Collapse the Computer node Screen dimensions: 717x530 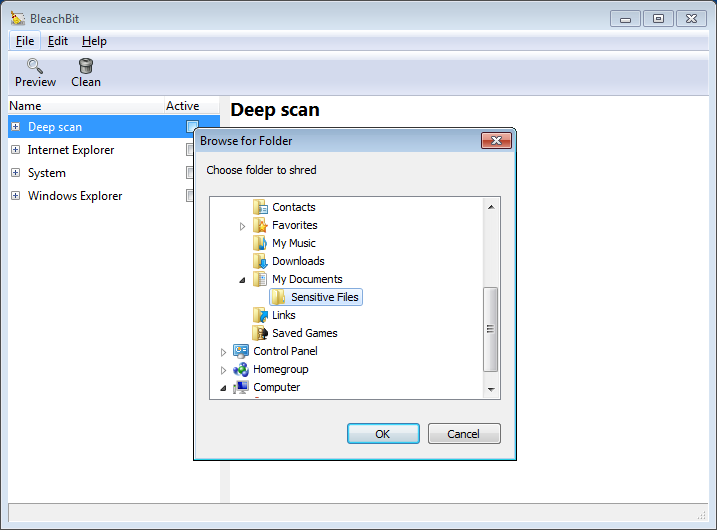[223, 388]
